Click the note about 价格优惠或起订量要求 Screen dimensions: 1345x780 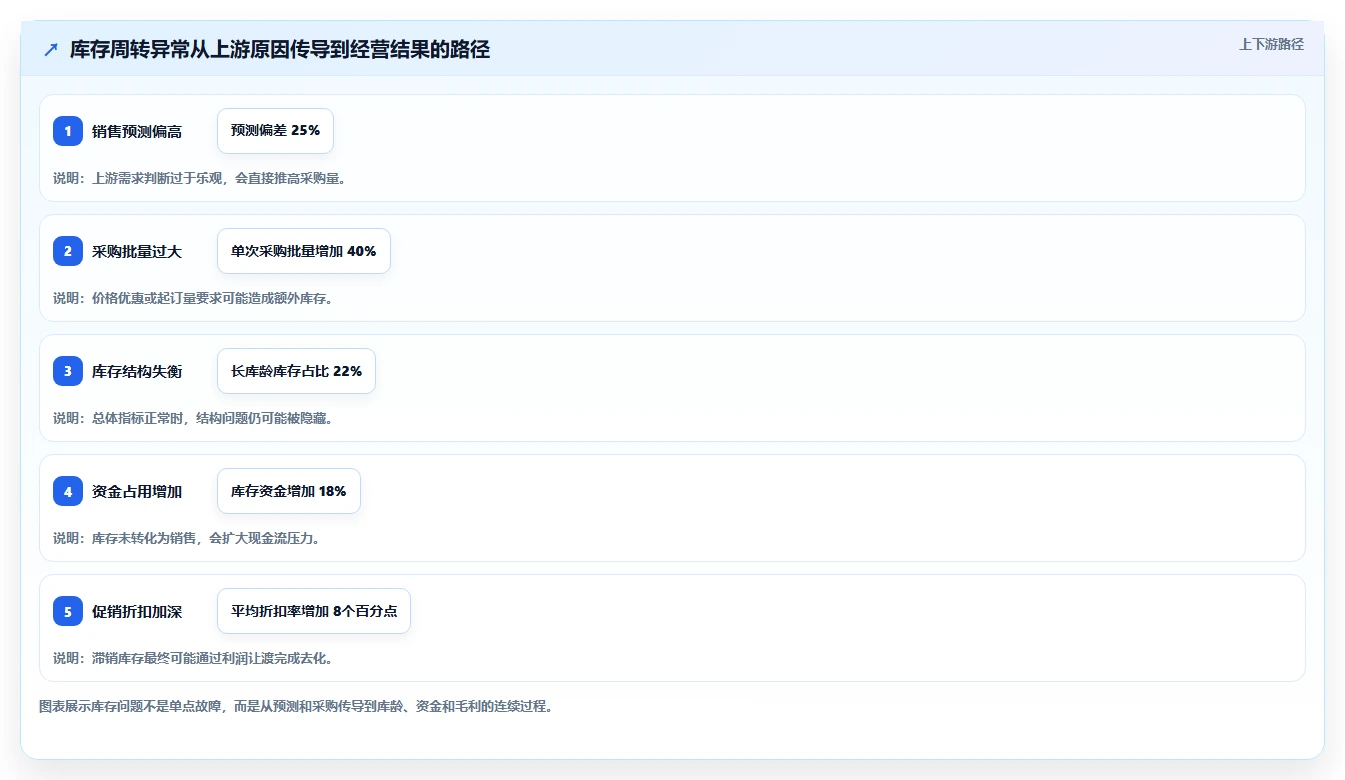pyautogui.click(x=193, y=298)
